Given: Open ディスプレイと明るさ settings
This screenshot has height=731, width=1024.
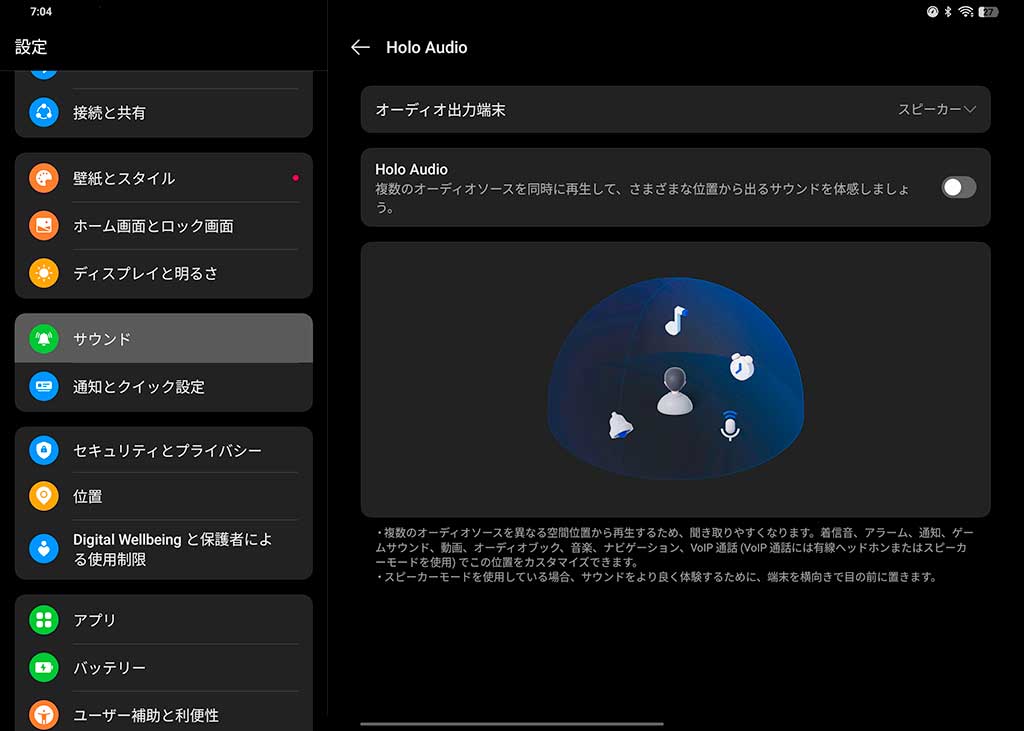Looking at the screenshot, I should [163, 273].
